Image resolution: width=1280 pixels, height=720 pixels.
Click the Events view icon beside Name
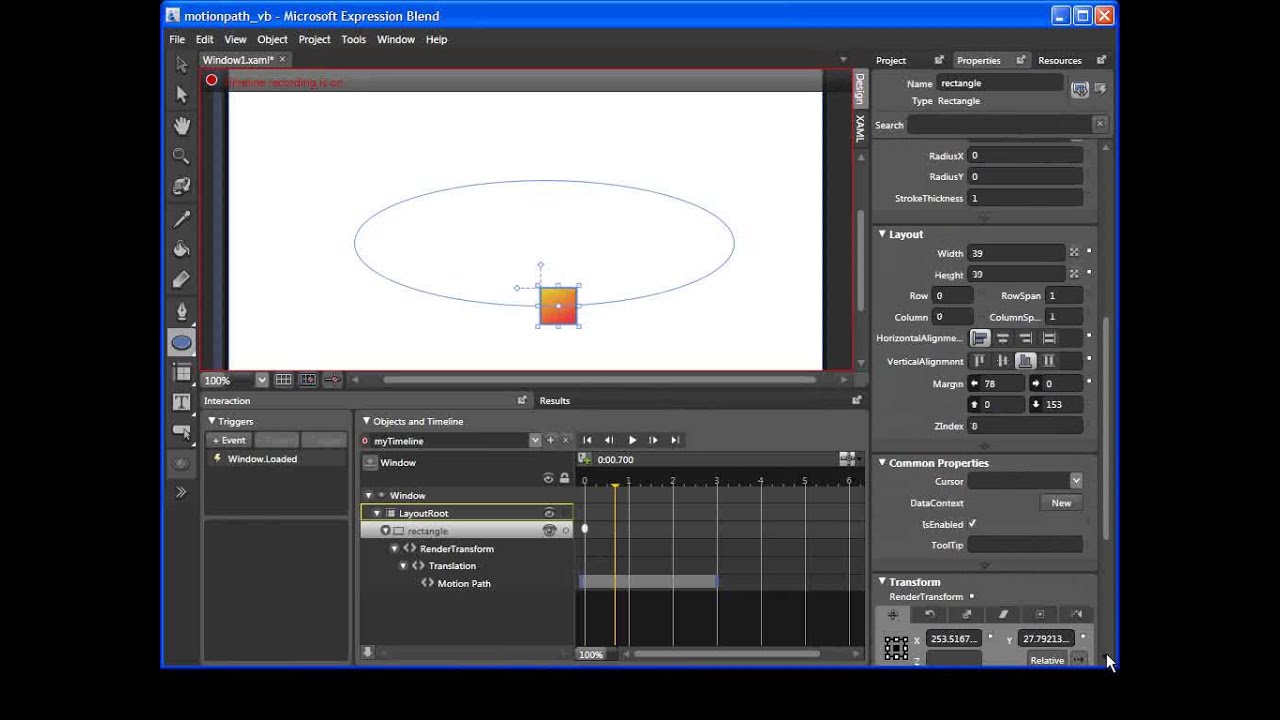pyautogui.click(x=1101, y=89)
